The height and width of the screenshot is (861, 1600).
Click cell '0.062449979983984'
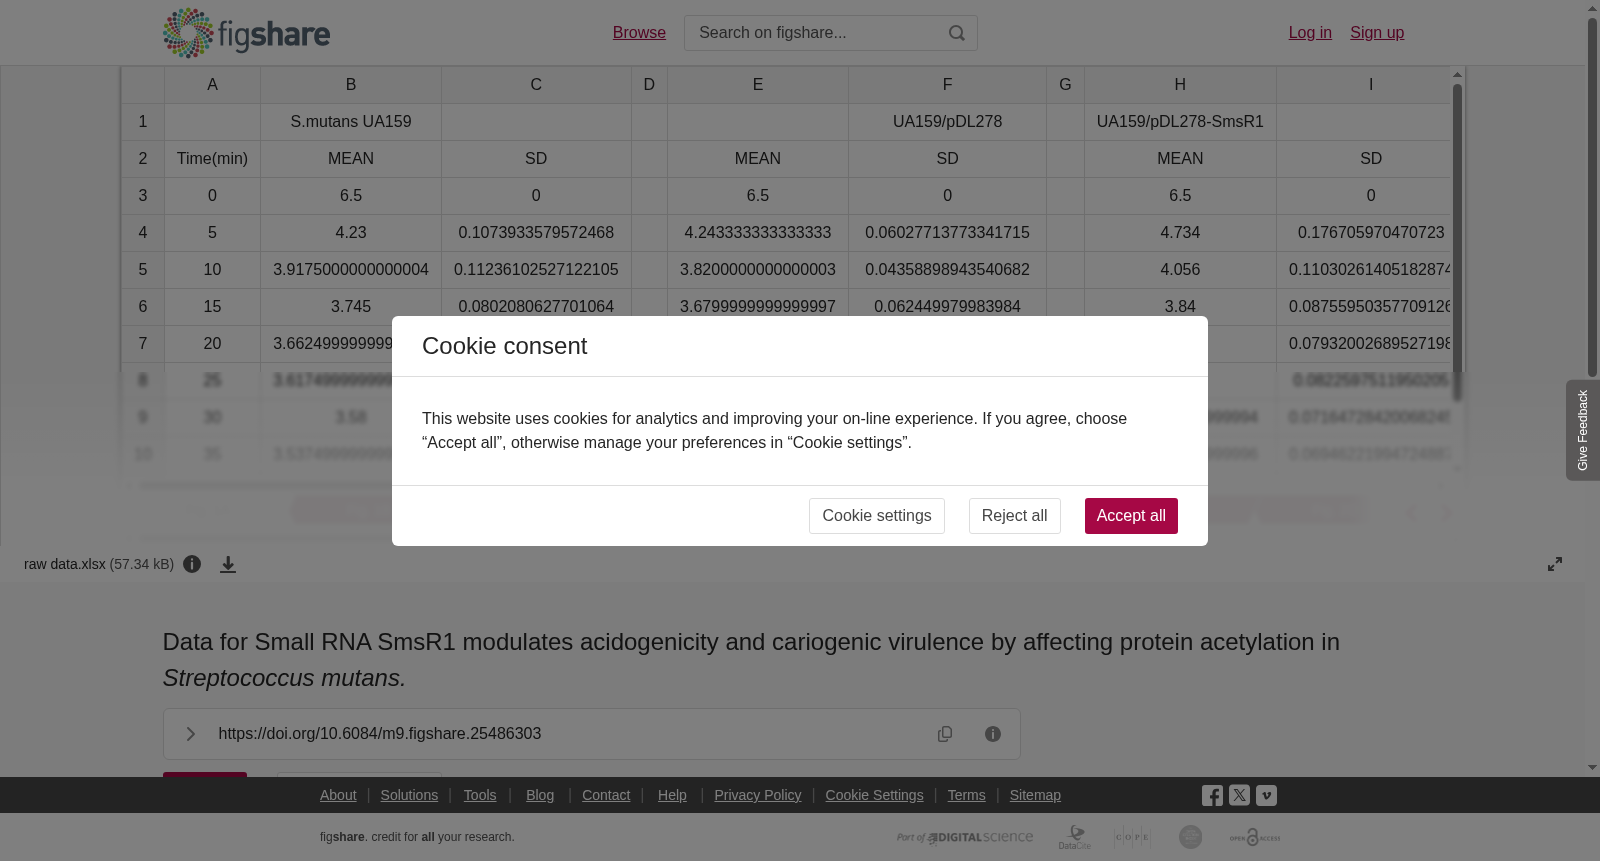947,307
